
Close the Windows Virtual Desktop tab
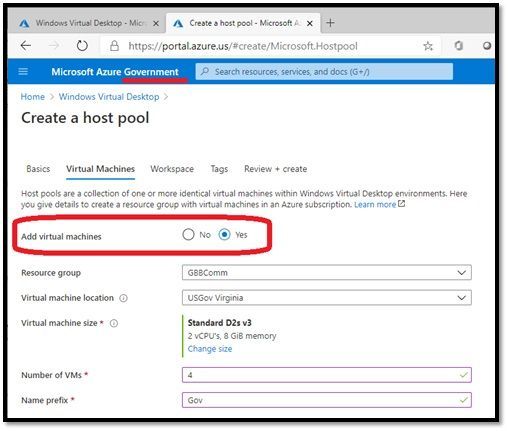tap(156, 23)
